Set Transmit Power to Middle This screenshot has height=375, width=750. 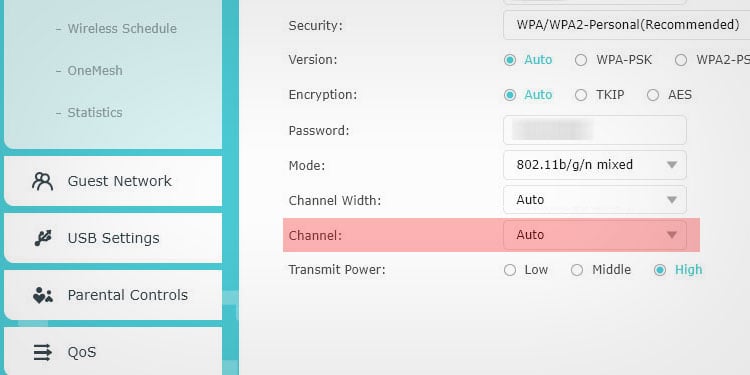click(577, 270)
